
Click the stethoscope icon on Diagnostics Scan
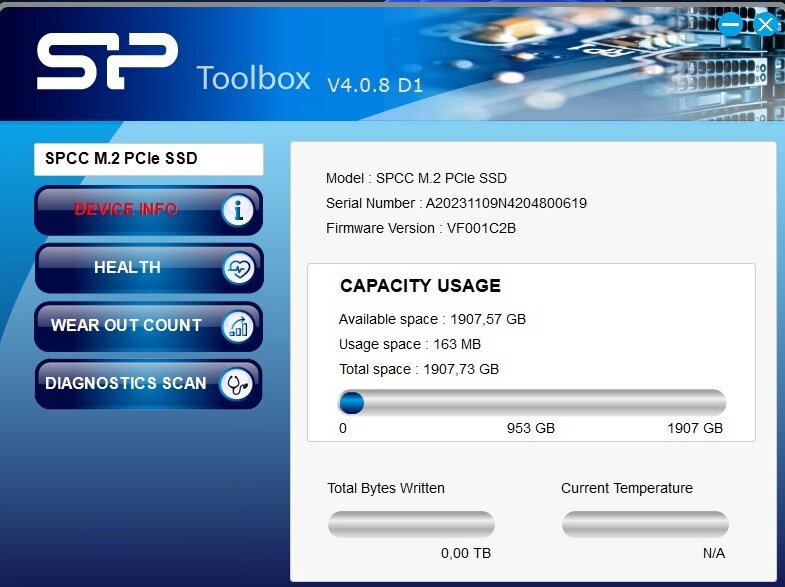[236, 384]
